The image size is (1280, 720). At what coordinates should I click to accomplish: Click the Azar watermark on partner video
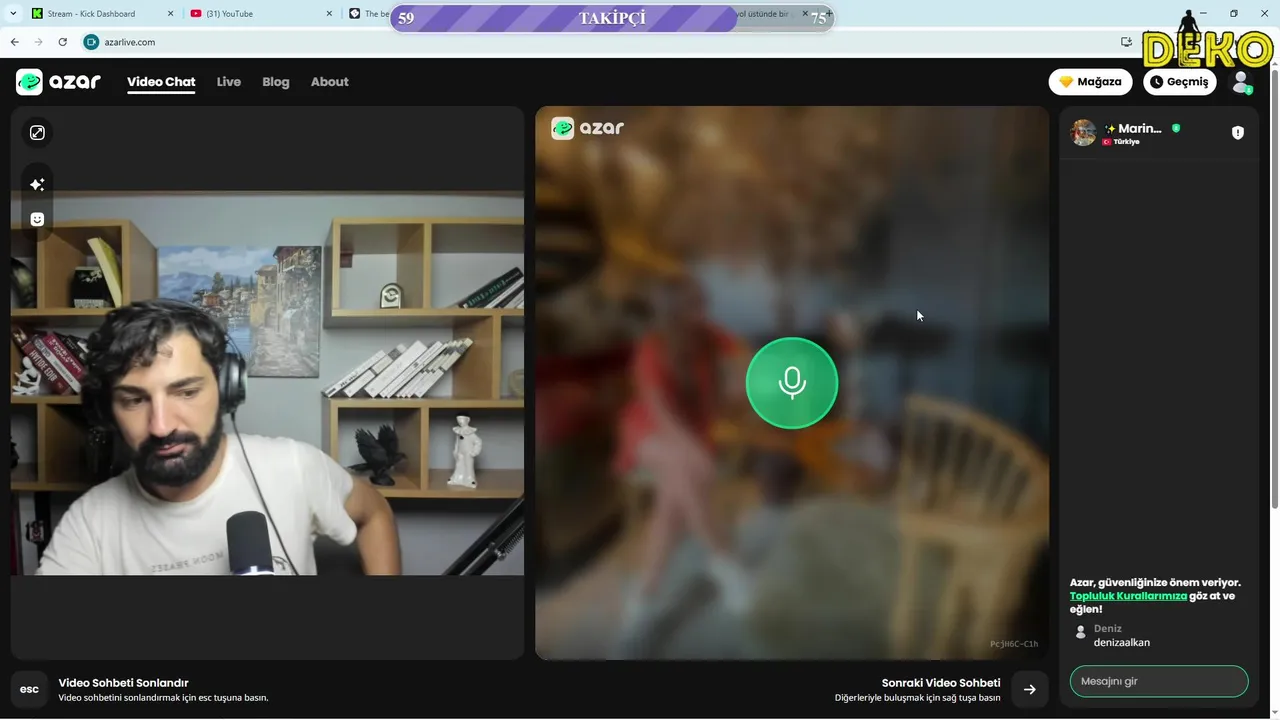click(x=588, y=128)
